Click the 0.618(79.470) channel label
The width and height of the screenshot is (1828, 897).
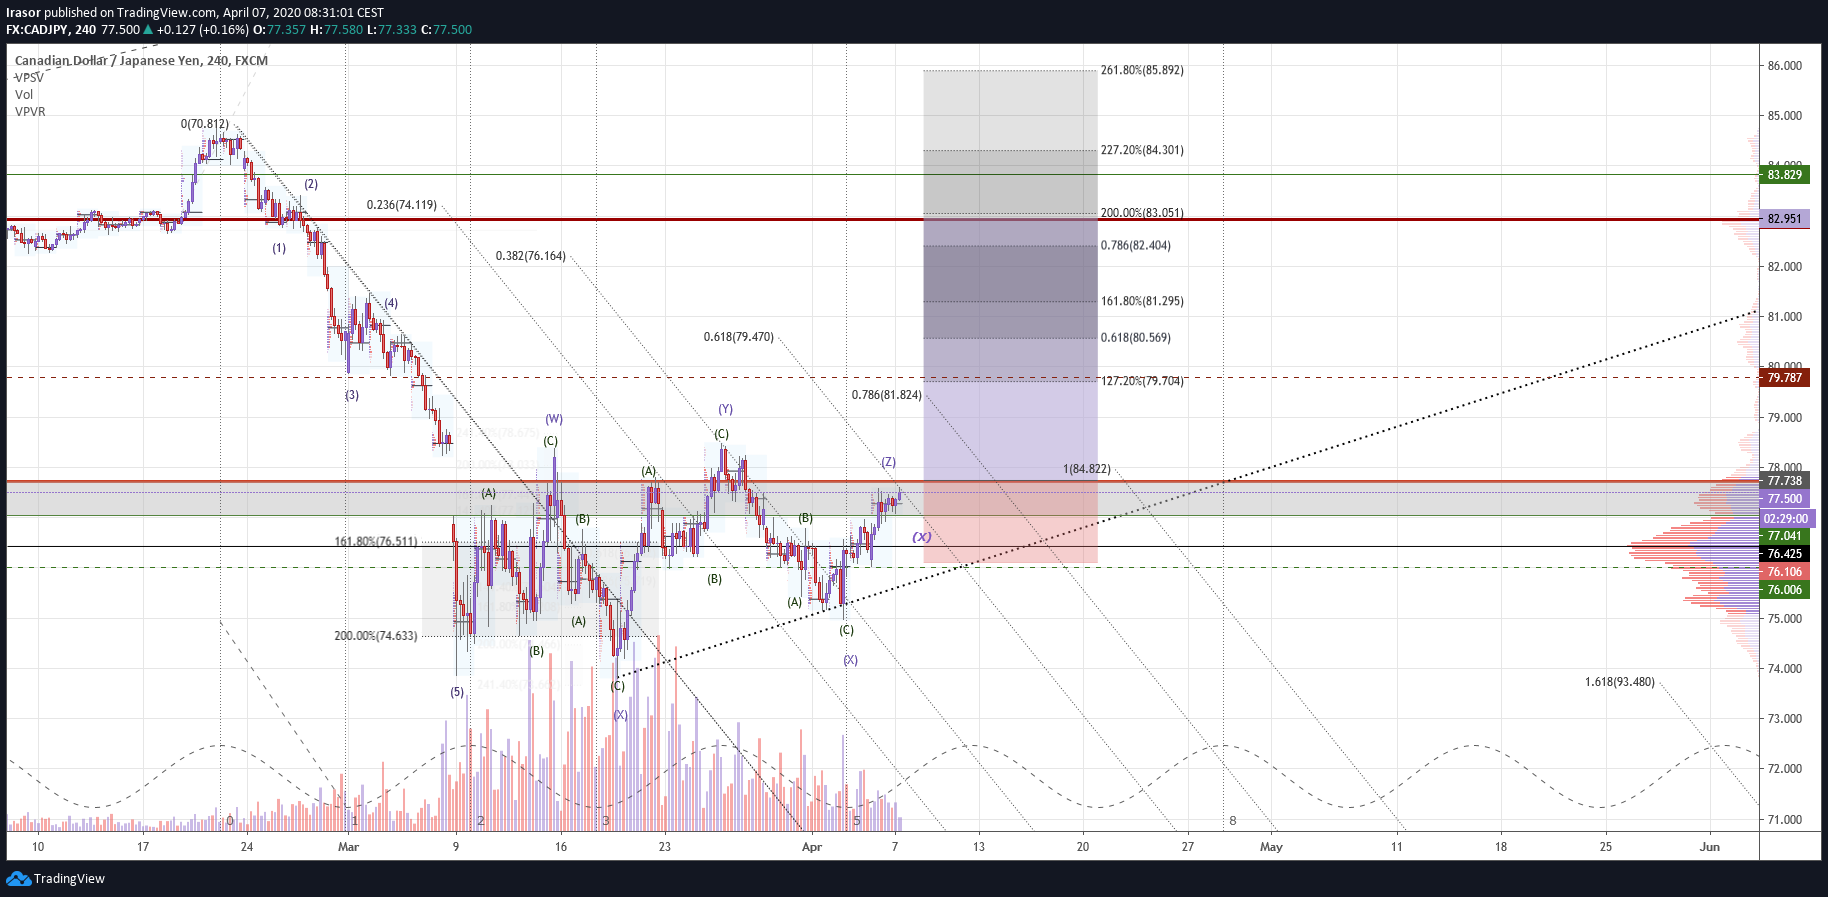[x=739, y=338]
